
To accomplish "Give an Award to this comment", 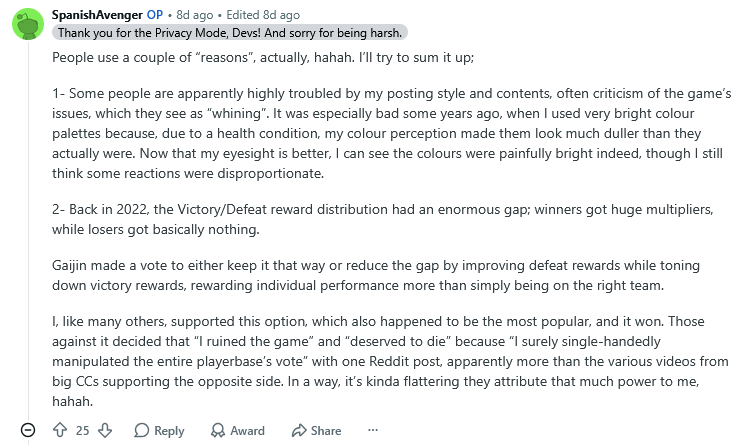I will point(238,431).
